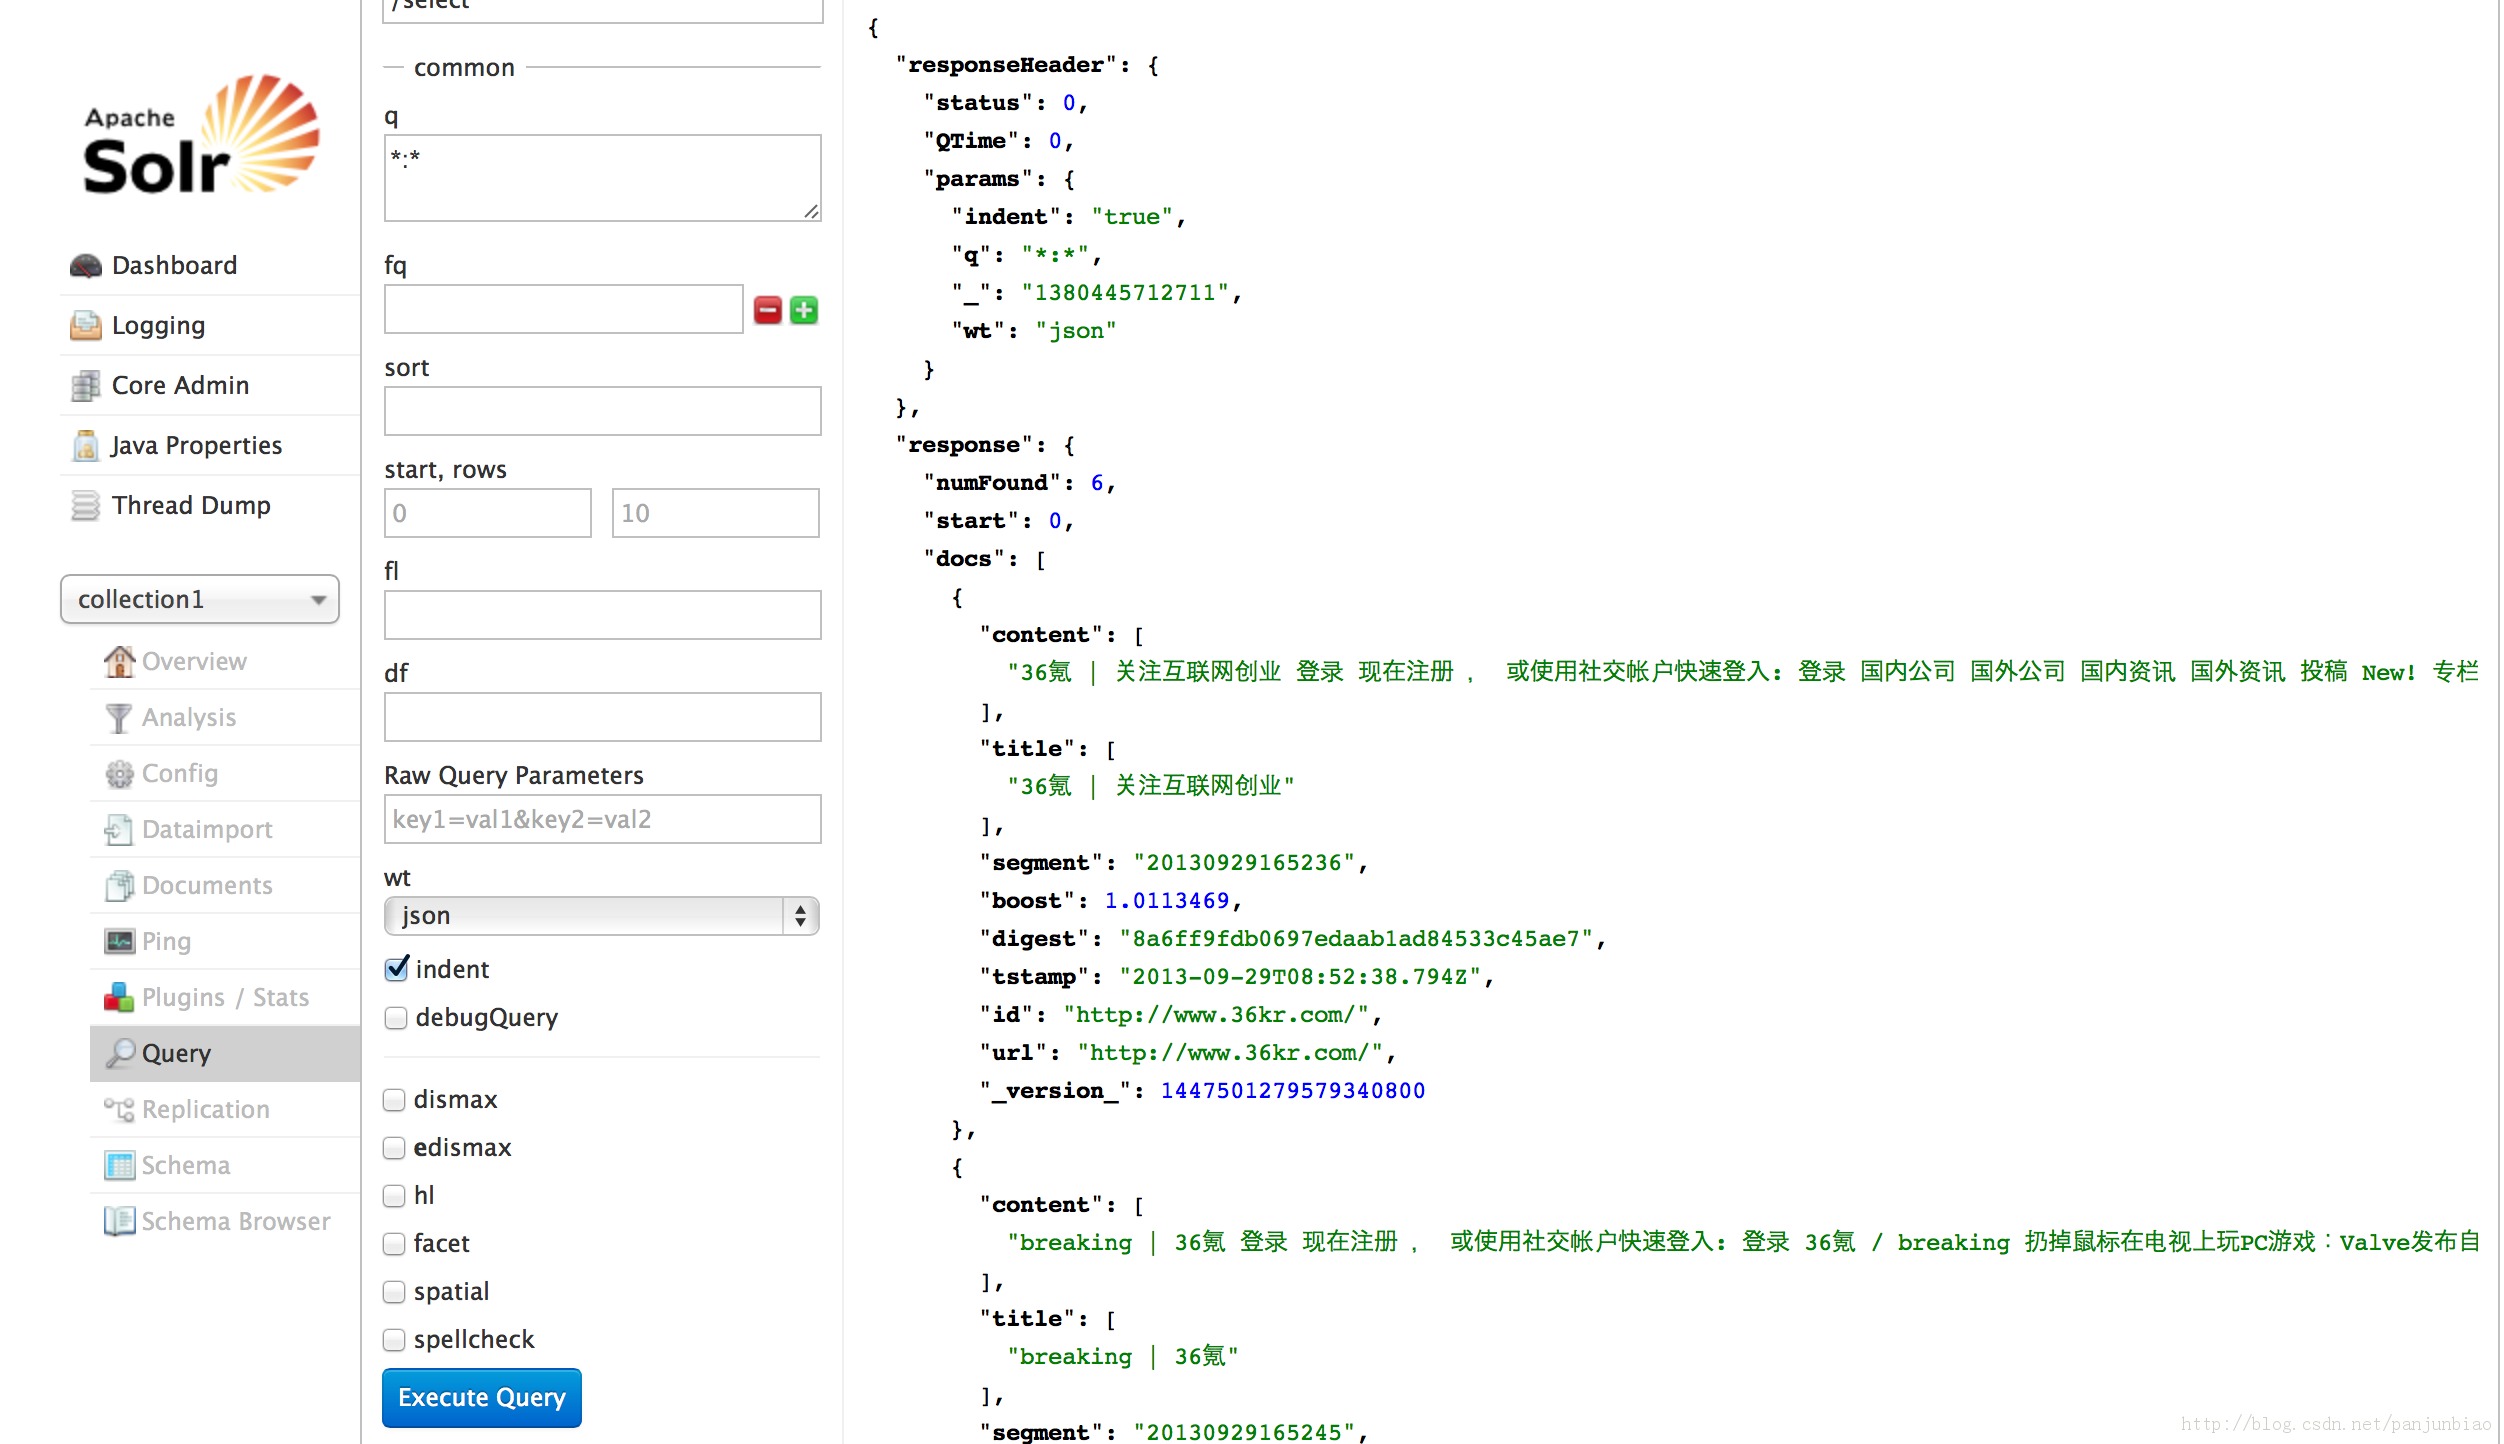2504x1444 pixels.
Task: Open the Overview link for collection1
Action: click(194, 661)
